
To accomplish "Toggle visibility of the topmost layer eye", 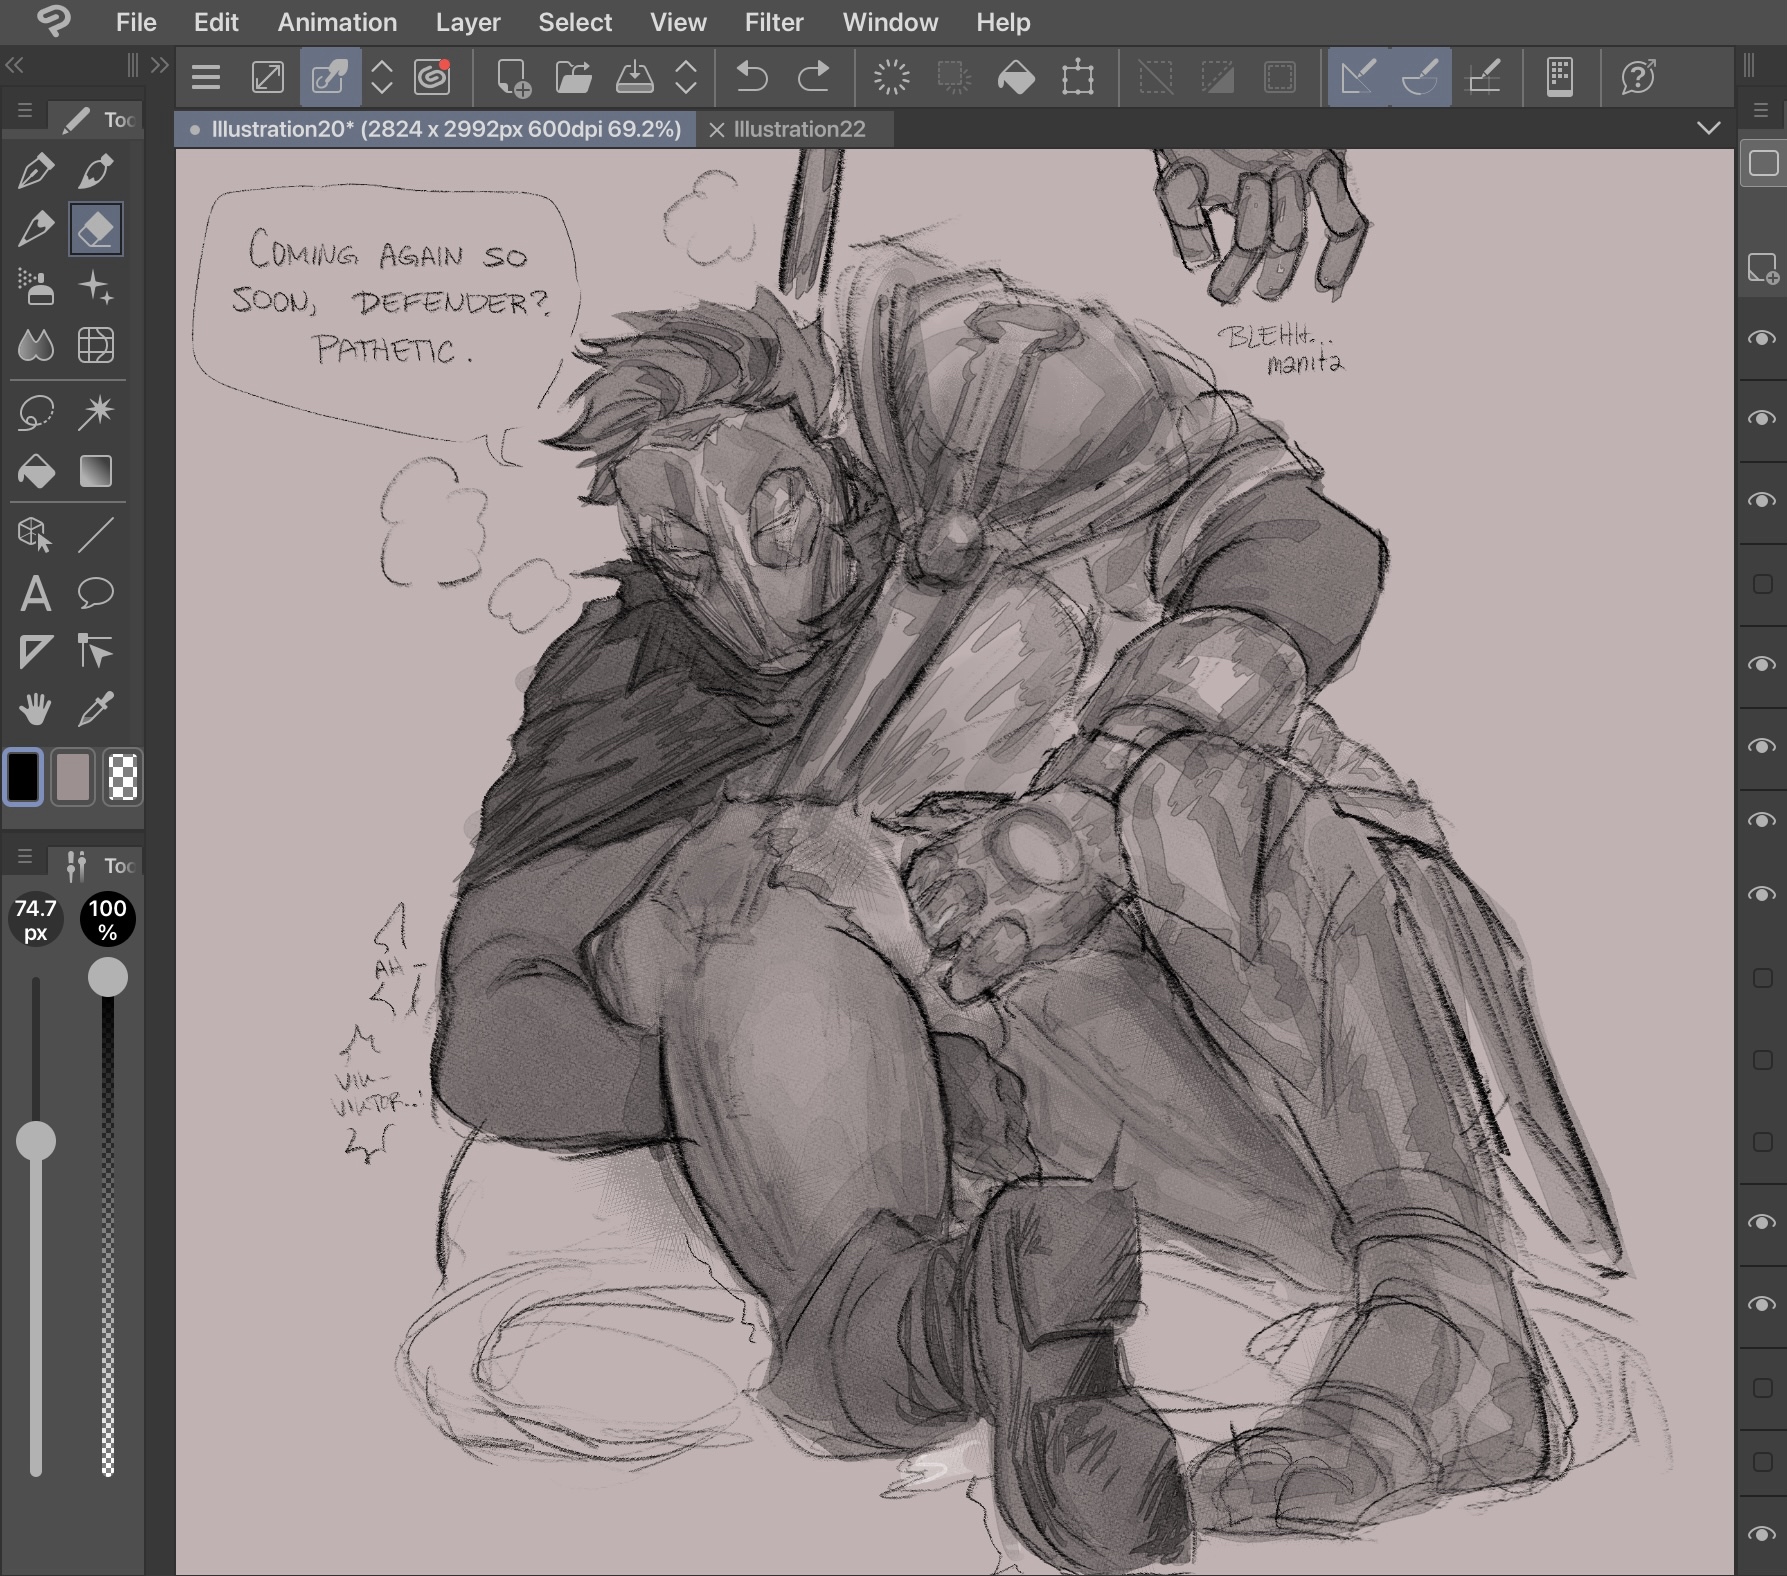I will coord(1762,338).
